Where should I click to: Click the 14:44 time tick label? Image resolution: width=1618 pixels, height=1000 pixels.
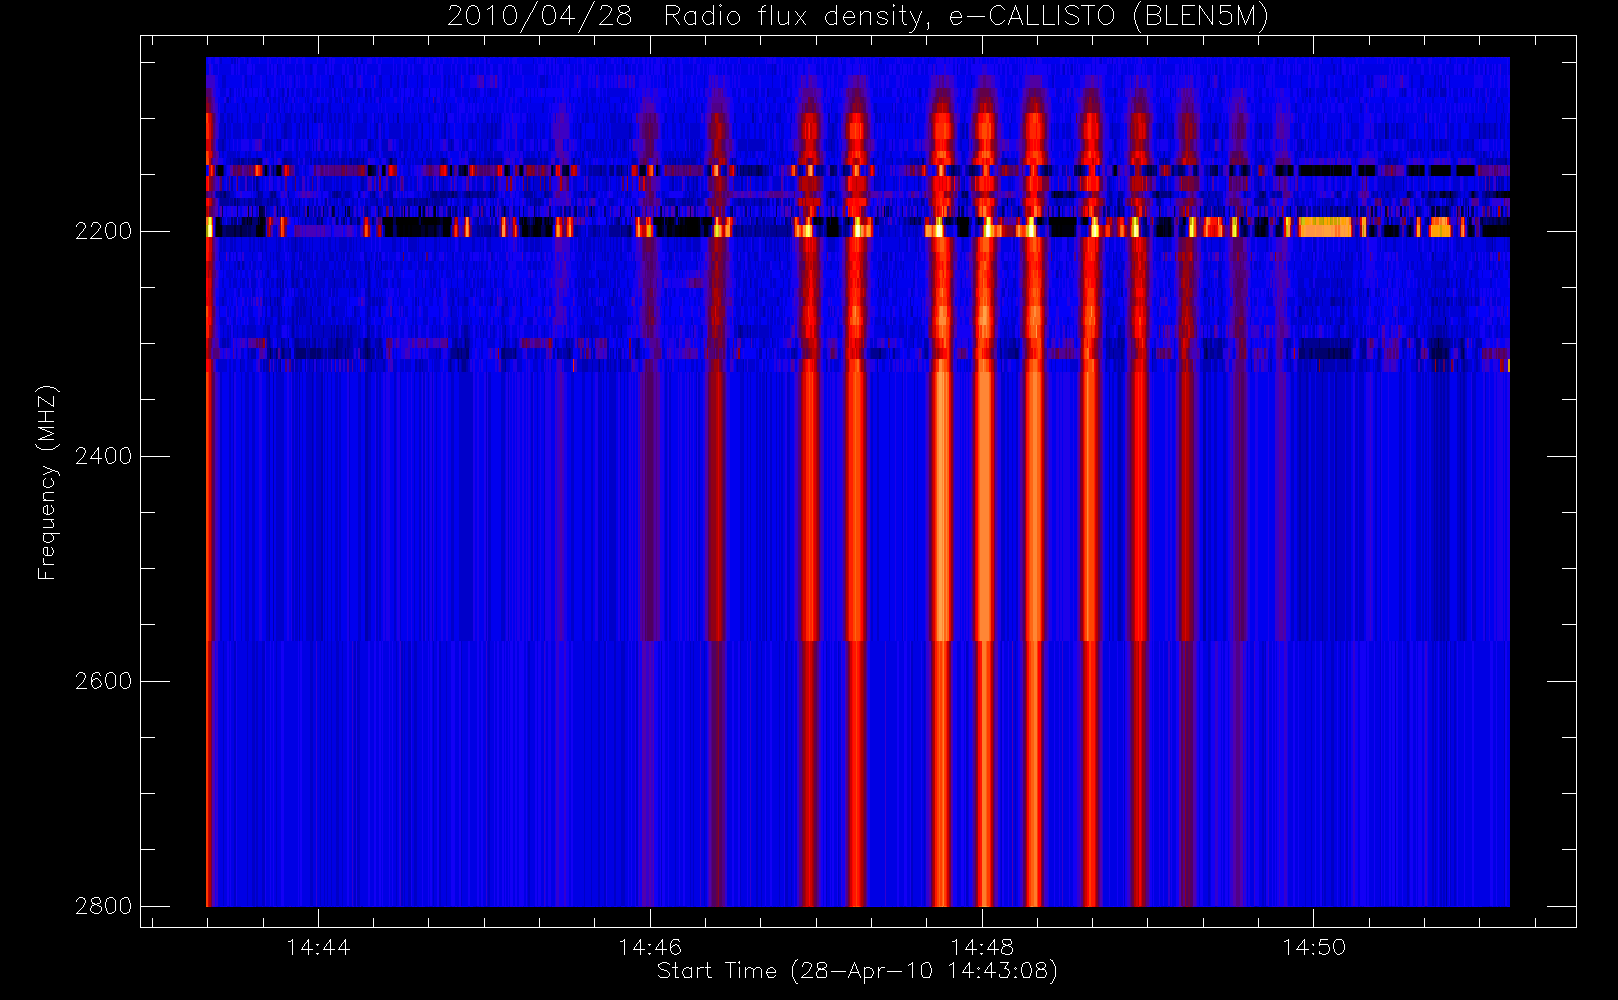[318, 947]
